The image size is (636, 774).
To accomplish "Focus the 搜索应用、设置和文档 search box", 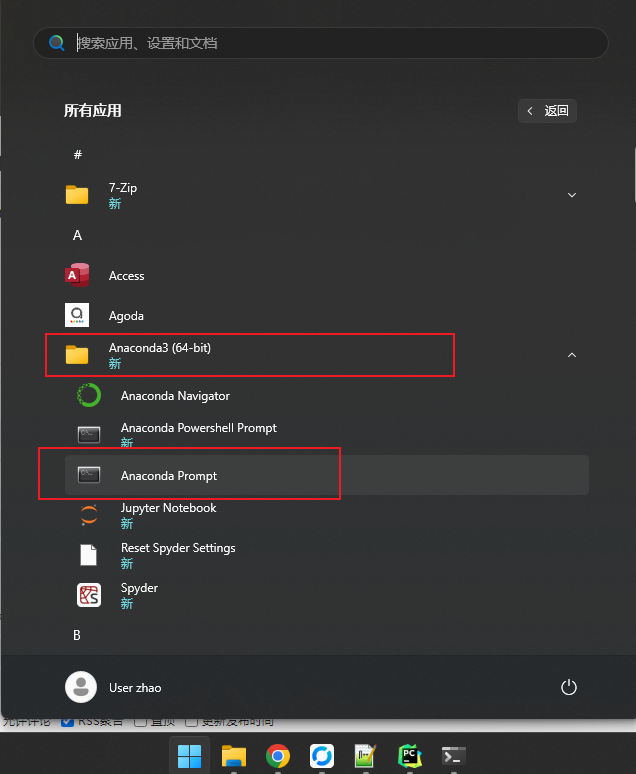I will 320,43.
